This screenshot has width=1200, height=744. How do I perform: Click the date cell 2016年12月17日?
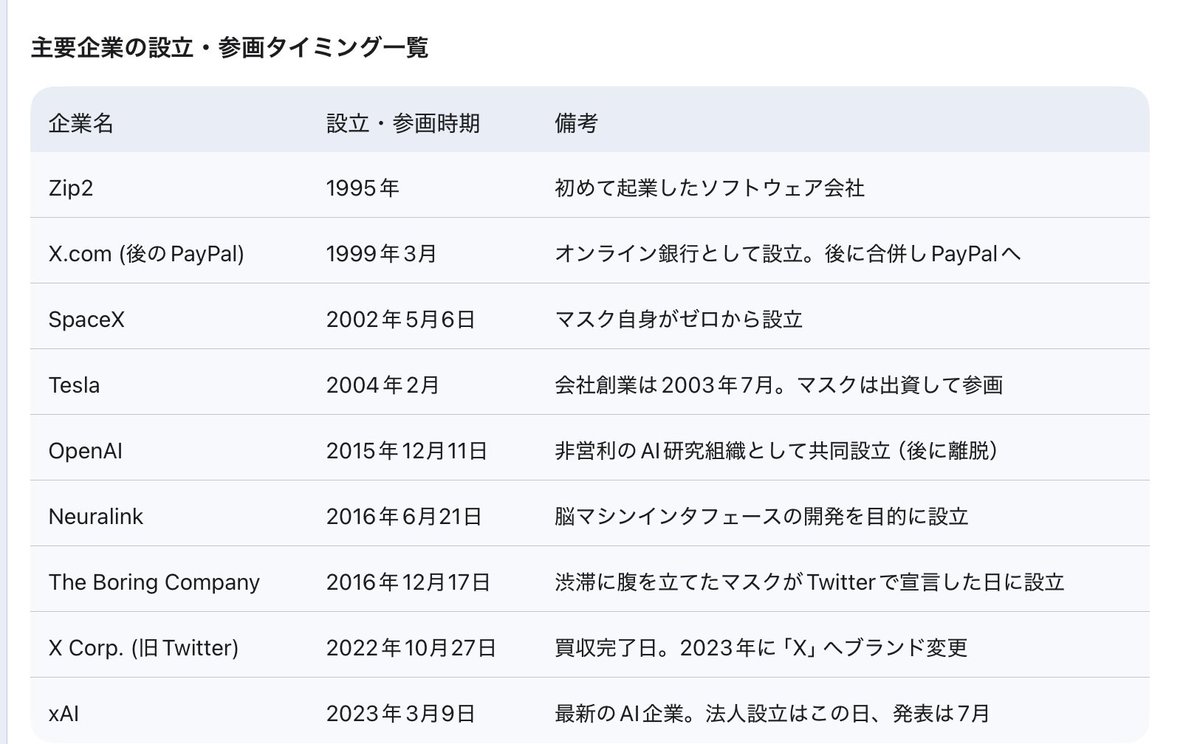[408, 582]
